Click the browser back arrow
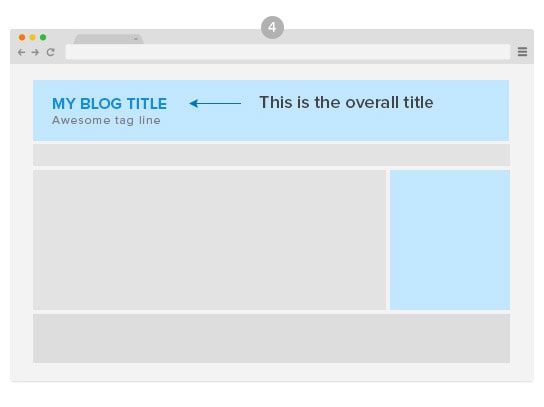544x407 pixels. pyautogui.click(x=22, y=52)
